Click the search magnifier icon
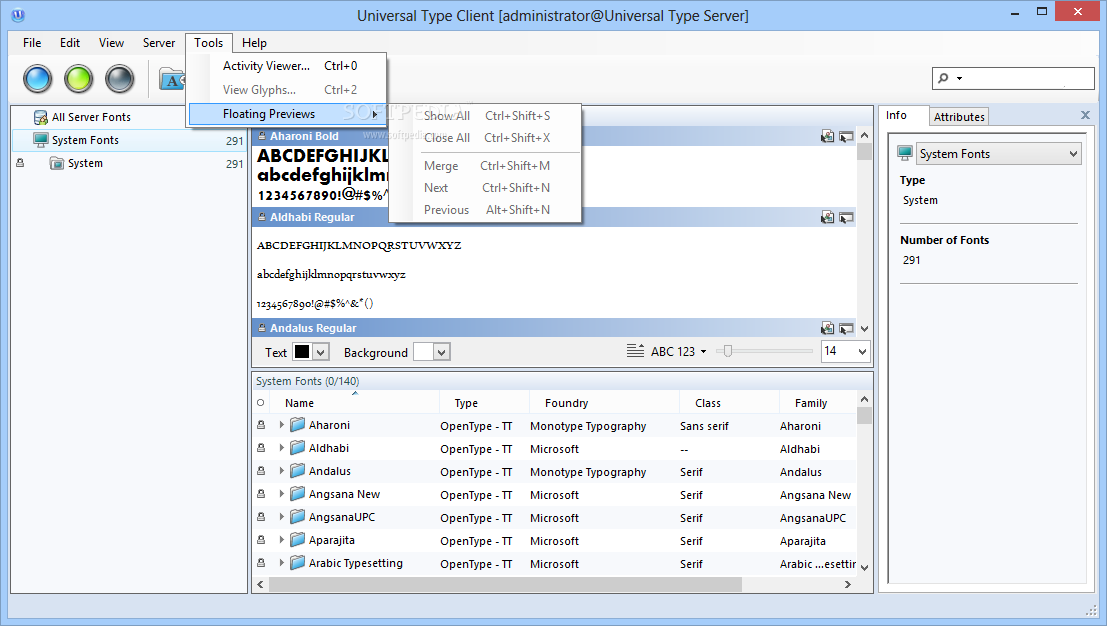Image resolution: width=1107 pixels, height=626 pixels. [943, 78]
